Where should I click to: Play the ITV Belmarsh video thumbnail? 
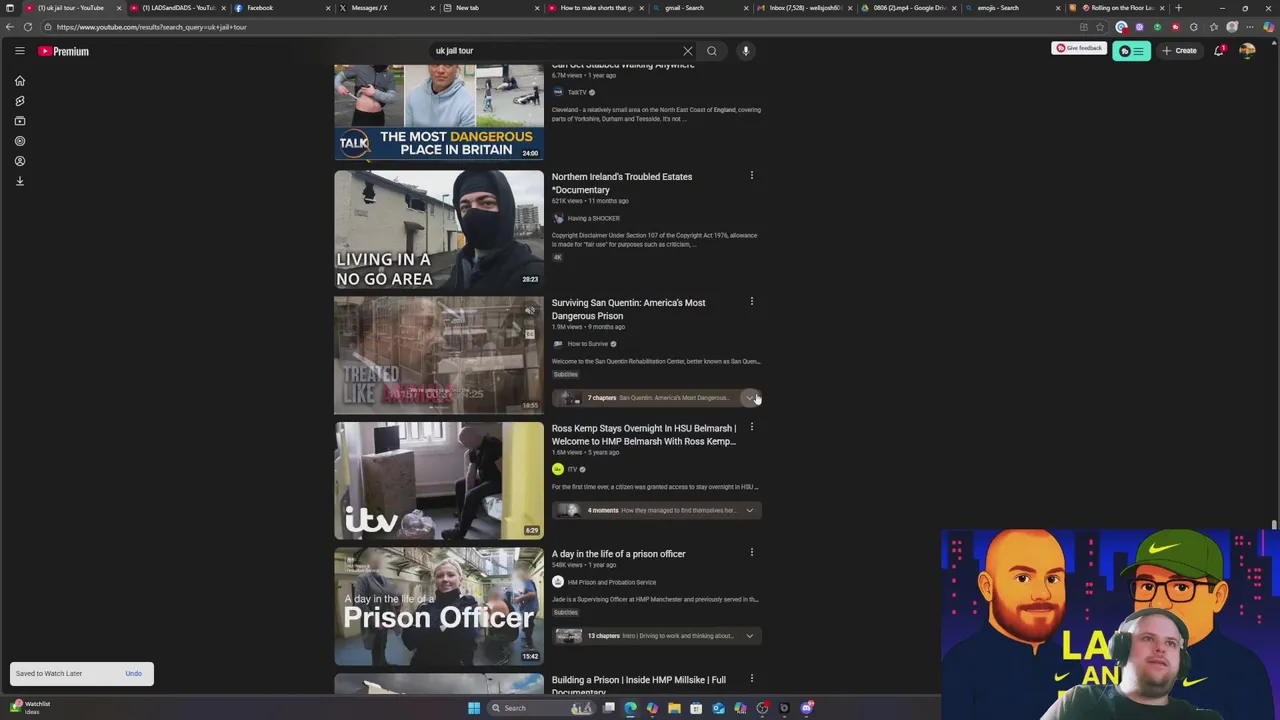pyautogui.click(x=439, y=481)
